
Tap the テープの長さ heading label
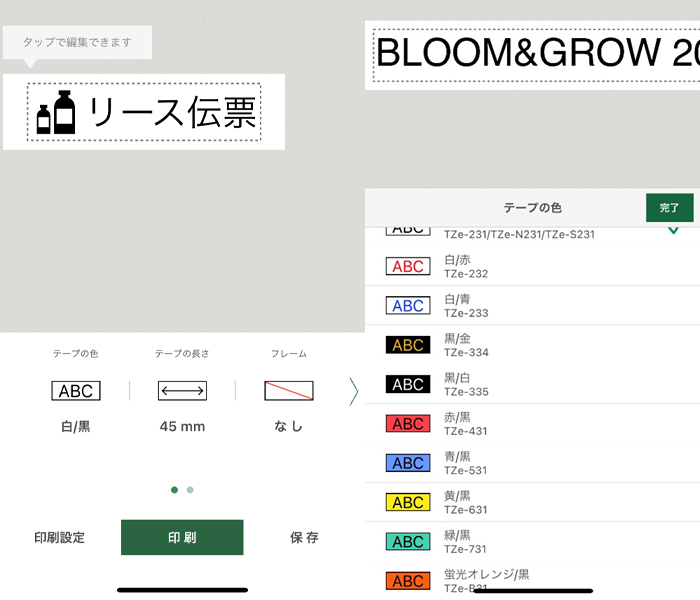click(x=182, y=354)
